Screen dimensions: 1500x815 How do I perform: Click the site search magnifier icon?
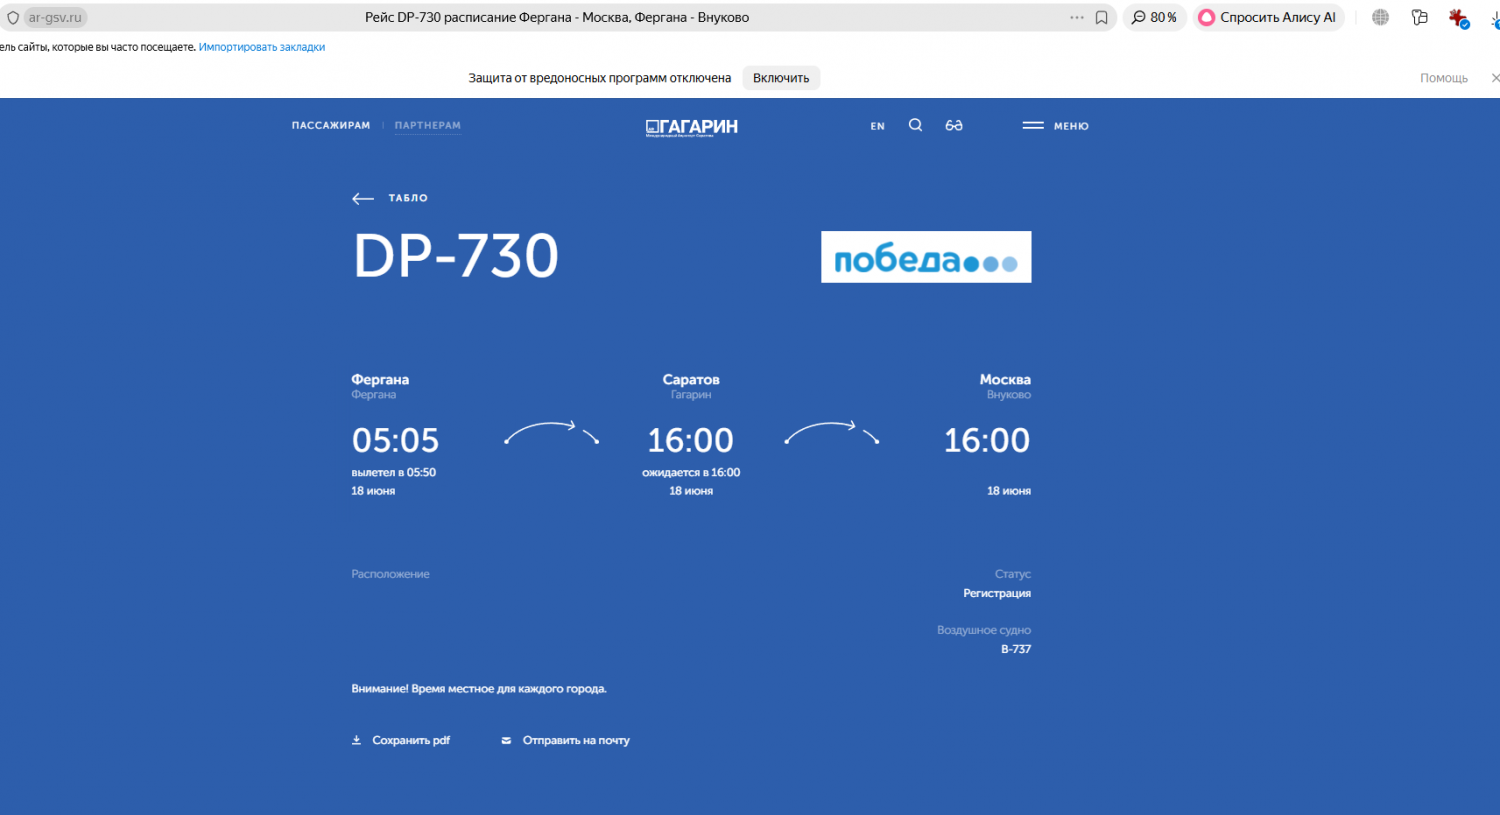coord(915,125)
